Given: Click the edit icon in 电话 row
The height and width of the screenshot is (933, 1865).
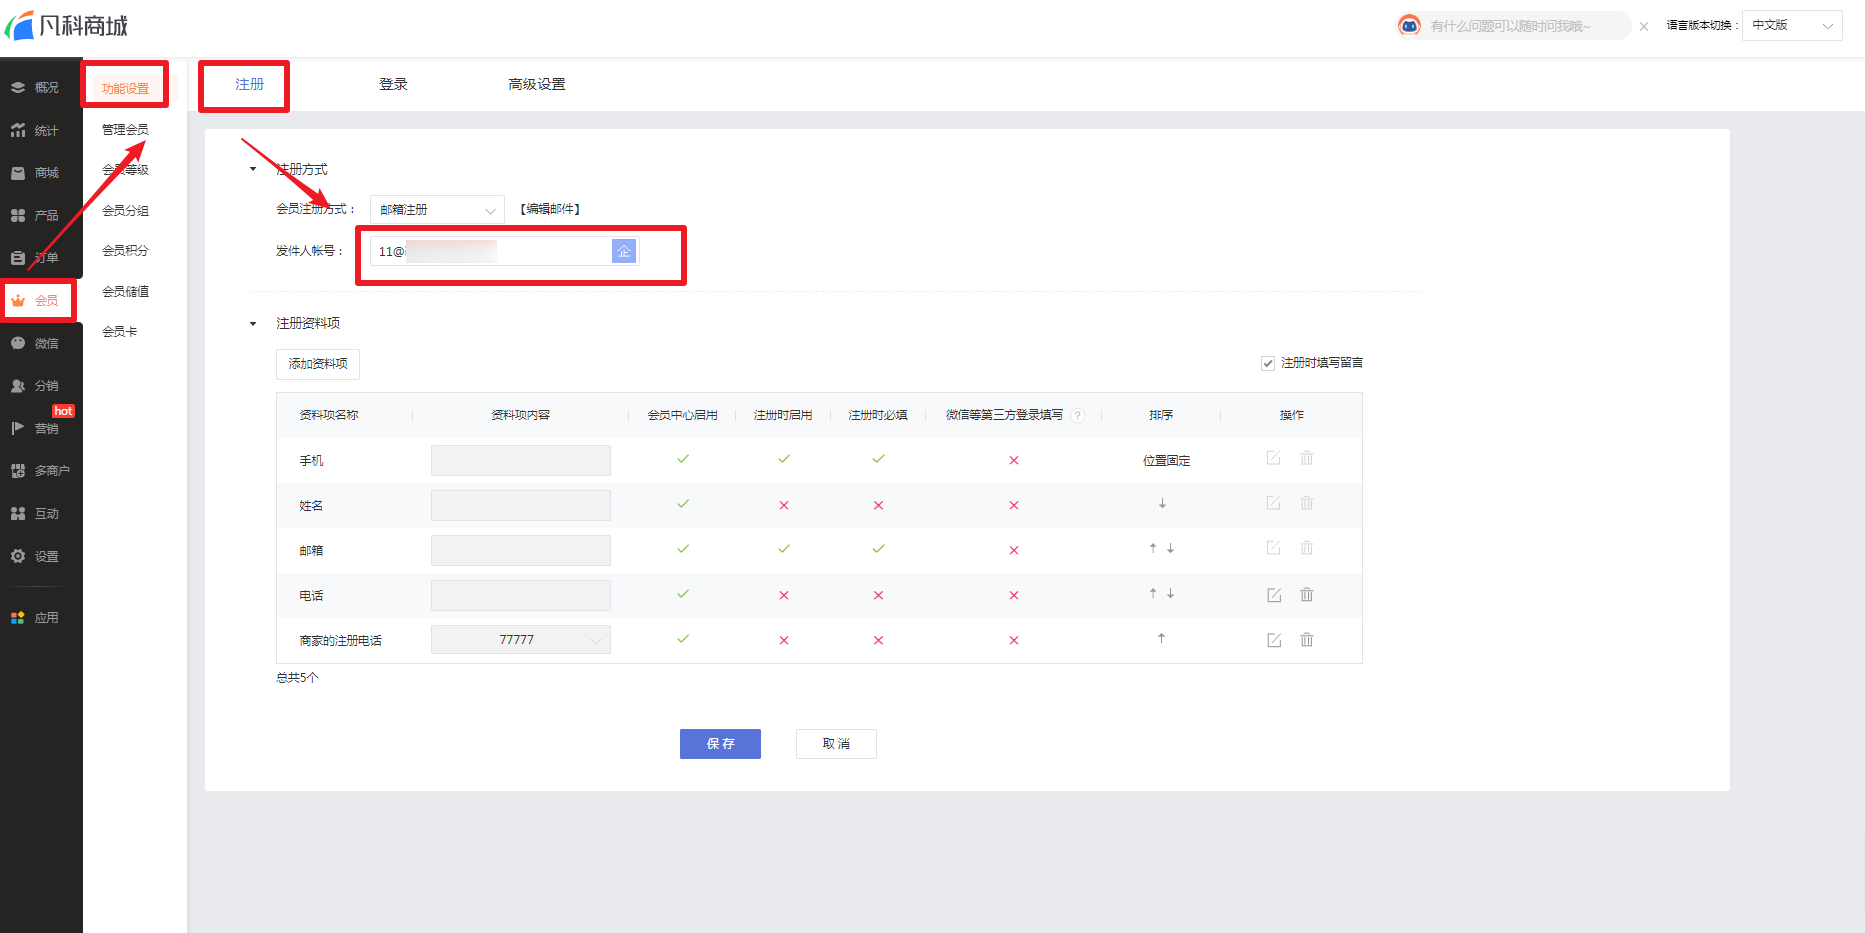Looking at the screenshot, I should (1274, 595).
